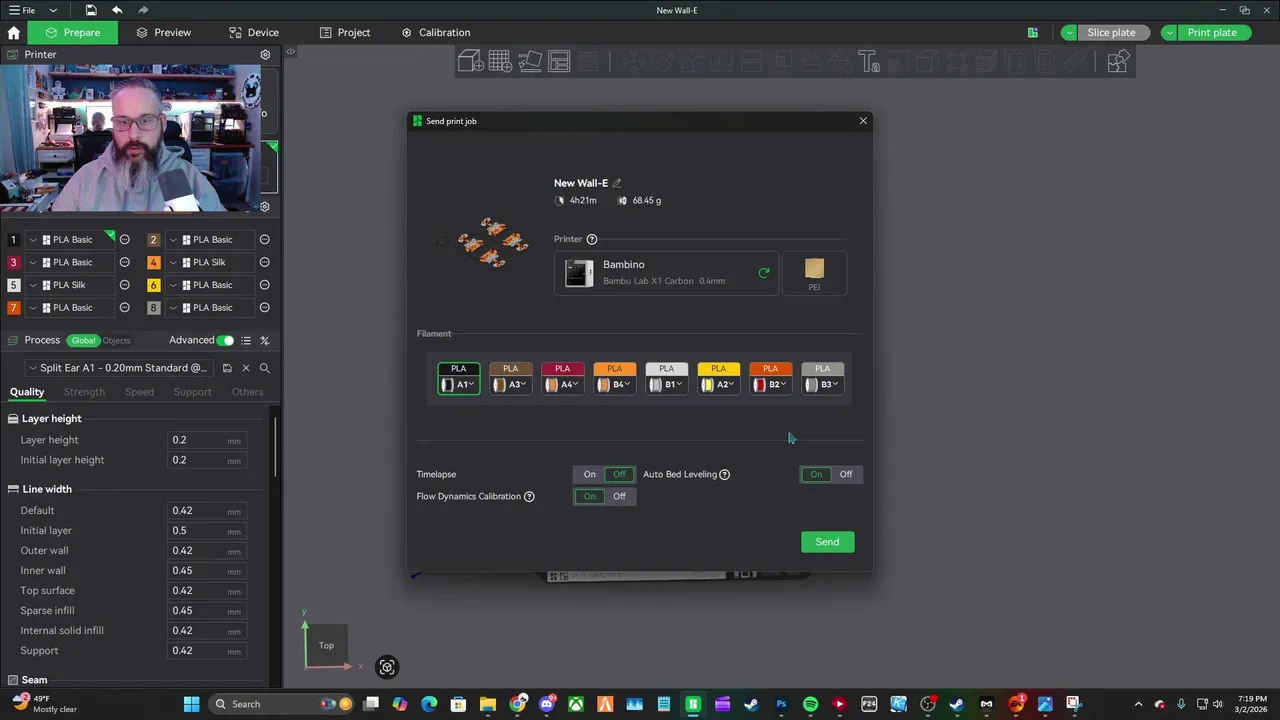Open the Assembly view puzzle icon
Screen dimensions: 1280x720
coord(1118,62)
